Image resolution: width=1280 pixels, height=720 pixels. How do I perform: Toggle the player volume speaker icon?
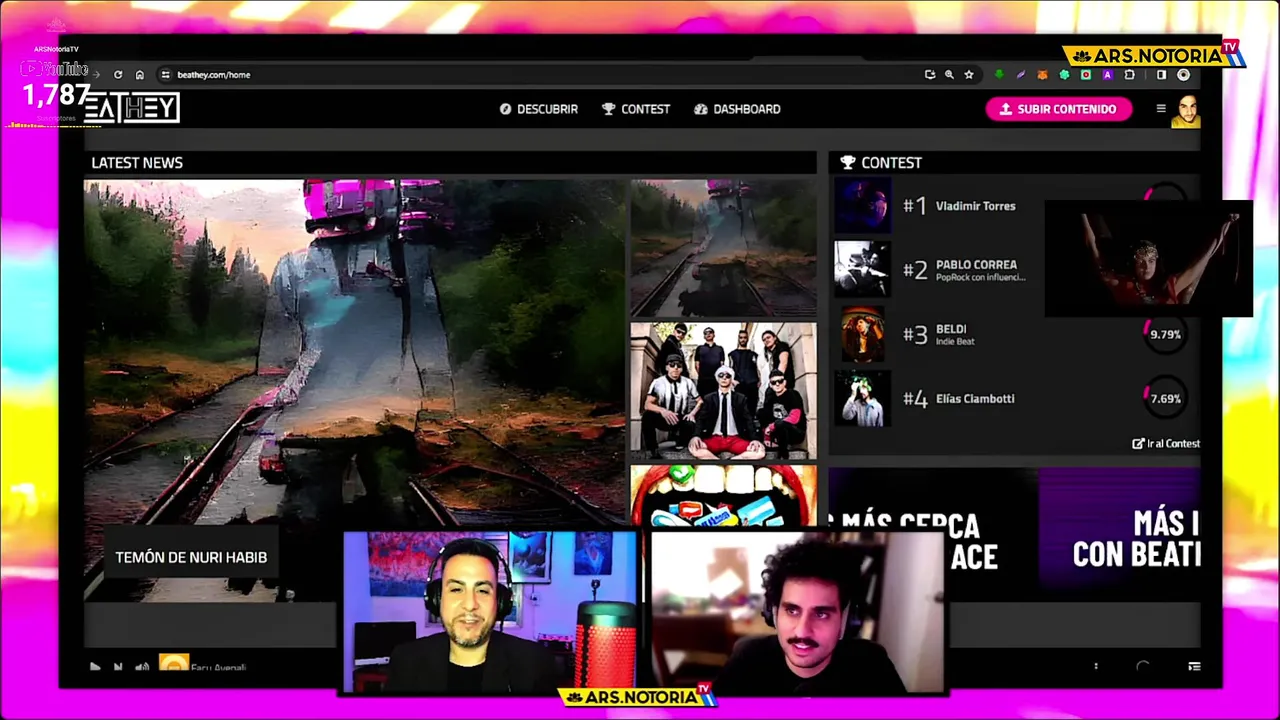coord(142,667)
